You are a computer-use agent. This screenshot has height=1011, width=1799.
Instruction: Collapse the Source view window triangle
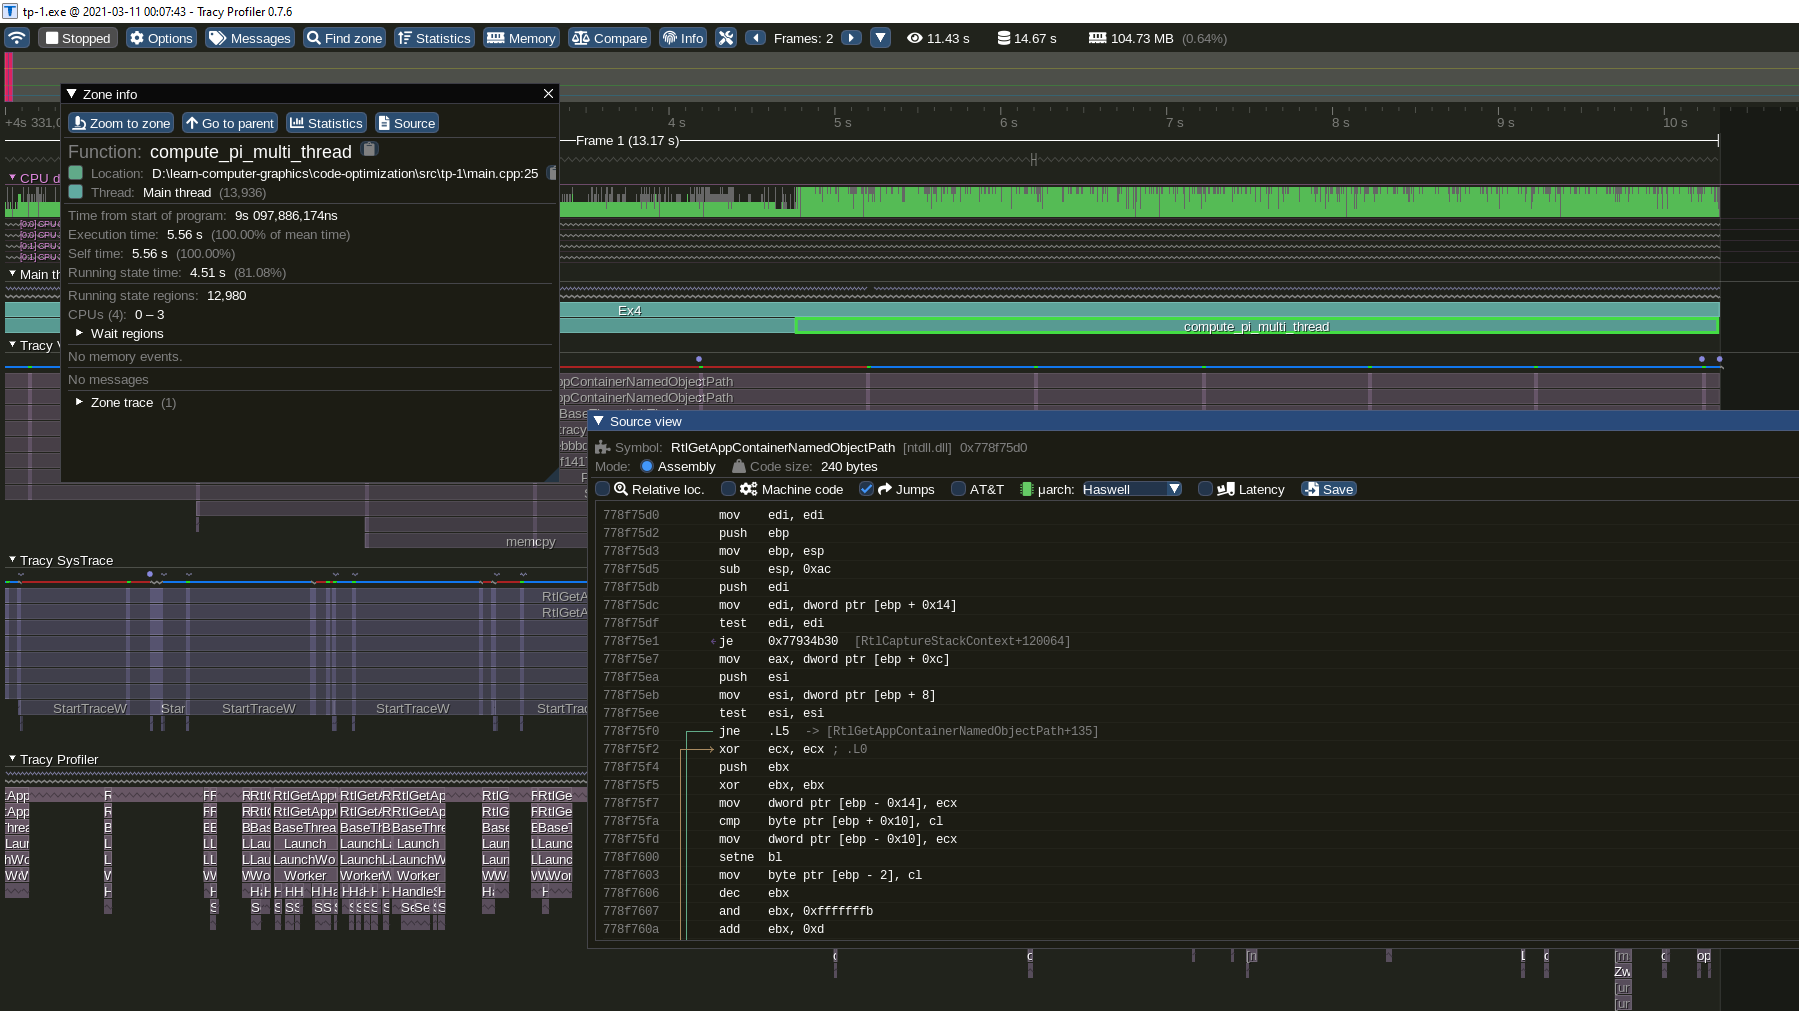tap(599, 421)
